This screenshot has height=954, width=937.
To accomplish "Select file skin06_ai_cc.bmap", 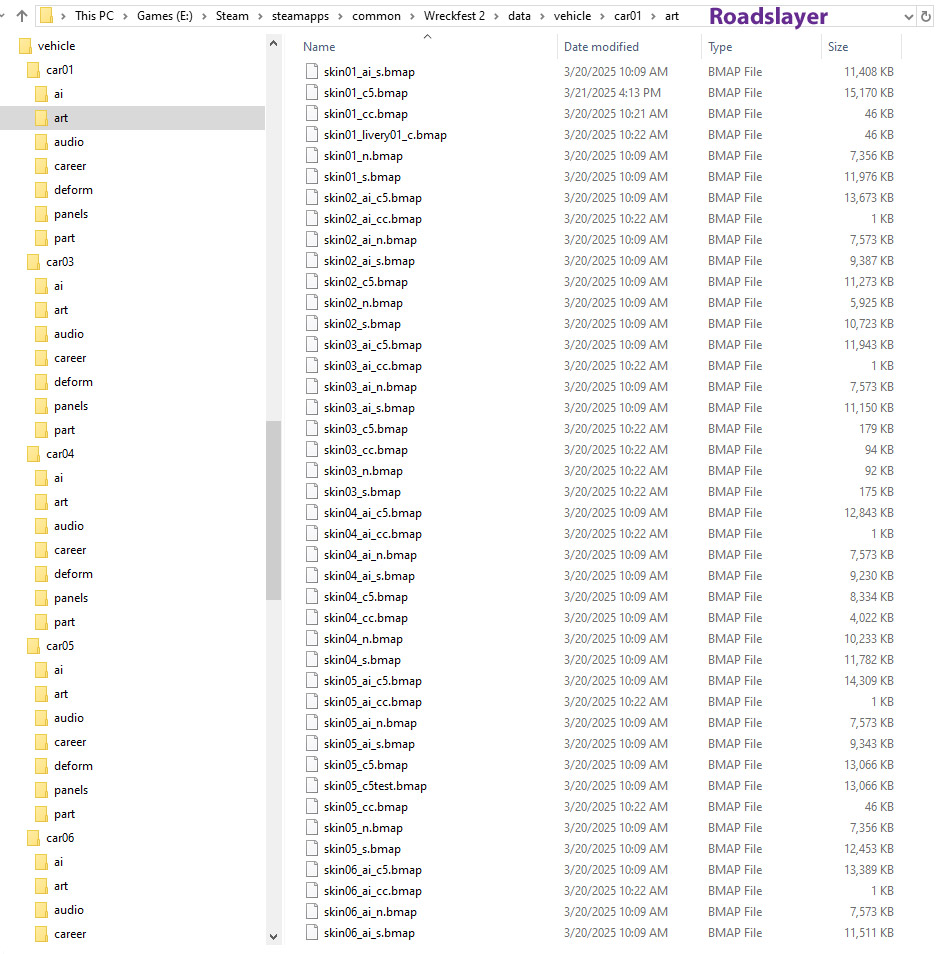I will point(372,891).
